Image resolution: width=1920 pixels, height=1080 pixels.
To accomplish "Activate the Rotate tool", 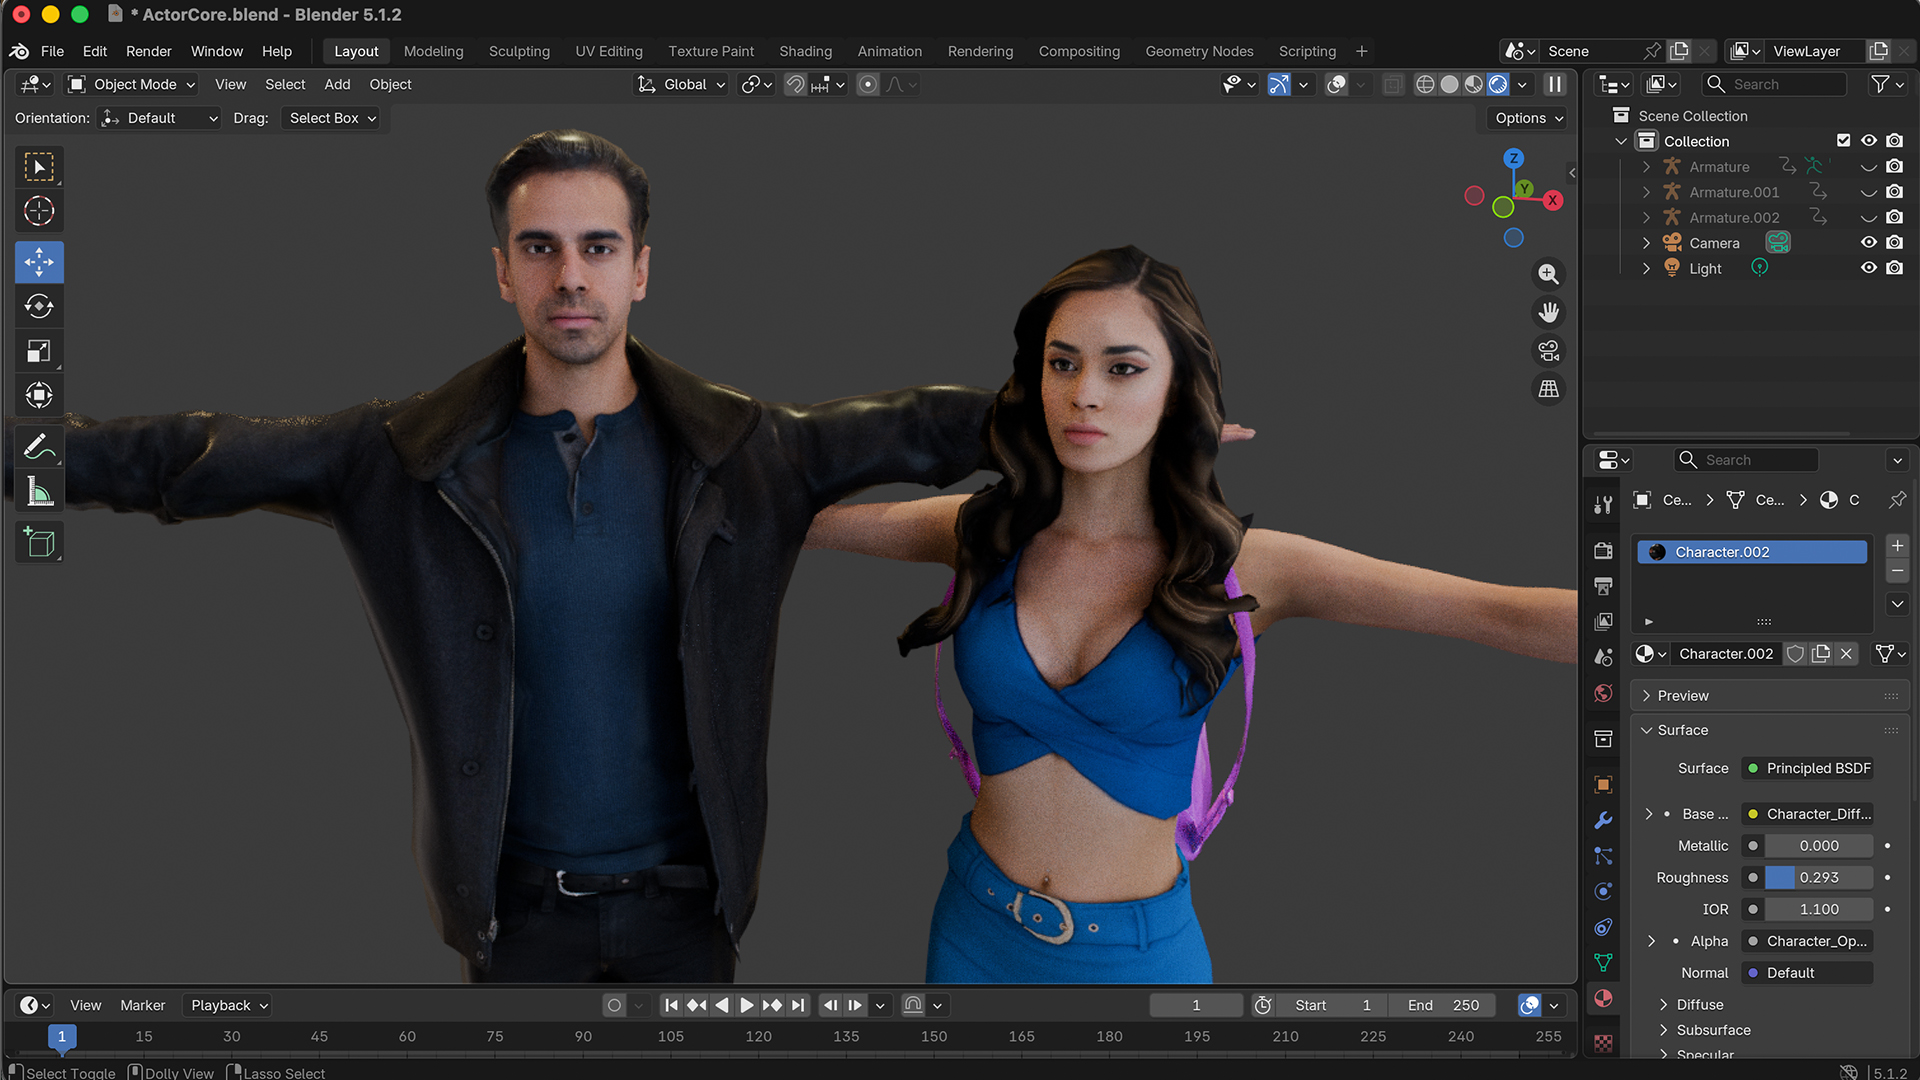I will [39, 306].
